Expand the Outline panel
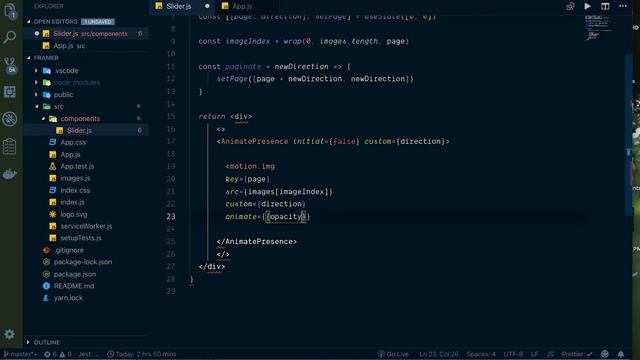Viewport: 640px width, 360px height. [x=47, y=342]
